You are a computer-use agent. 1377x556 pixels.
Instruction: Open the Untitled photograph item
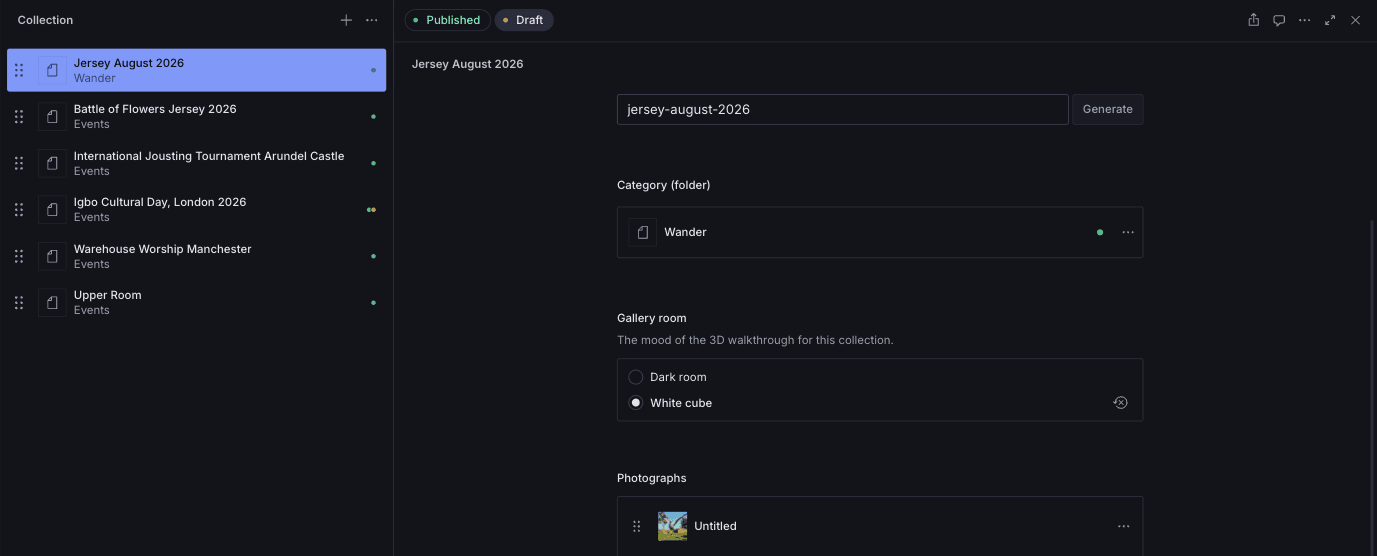tap(880, 526)
